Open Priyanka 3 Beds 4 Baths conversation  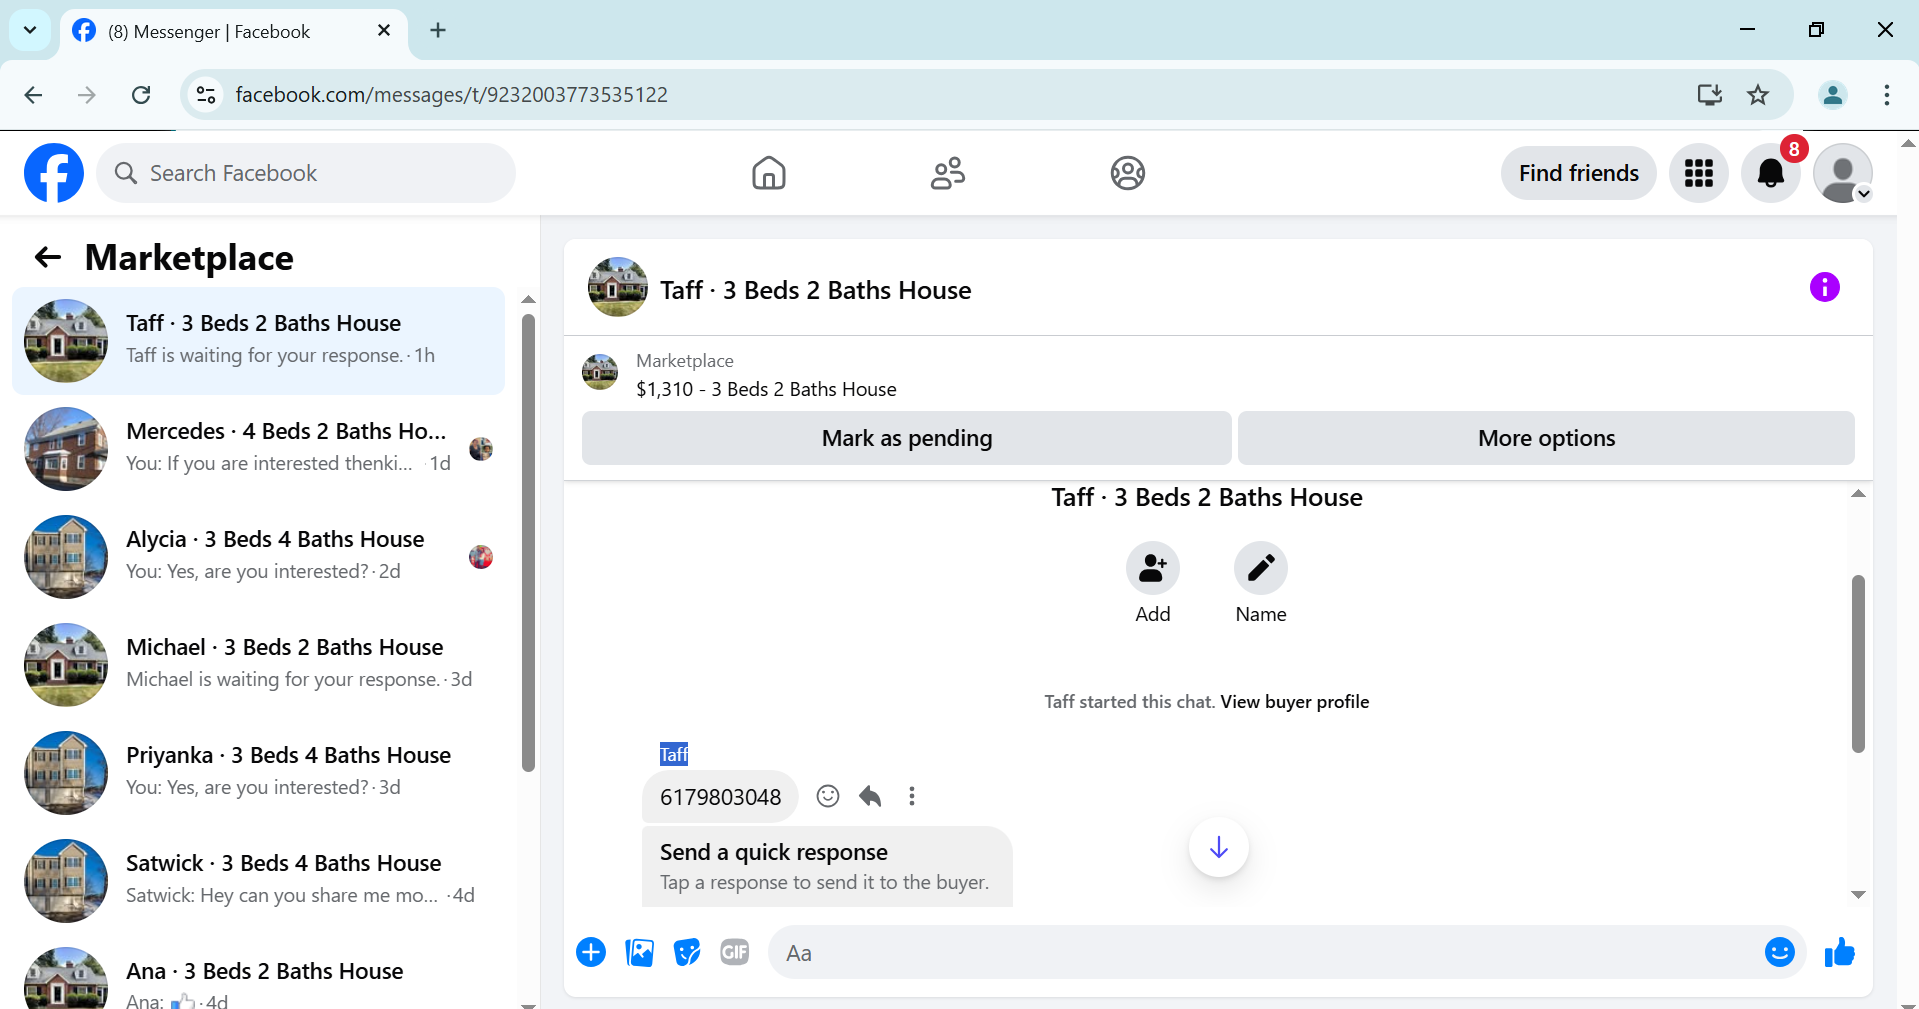pyautogui.click(x=258, y=773)
